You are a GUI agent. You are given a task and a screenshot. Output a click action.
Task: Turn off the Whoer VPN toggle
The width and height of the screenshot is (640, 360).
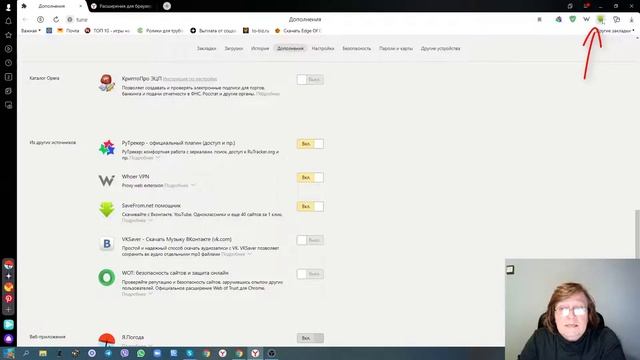click(310, 178)
